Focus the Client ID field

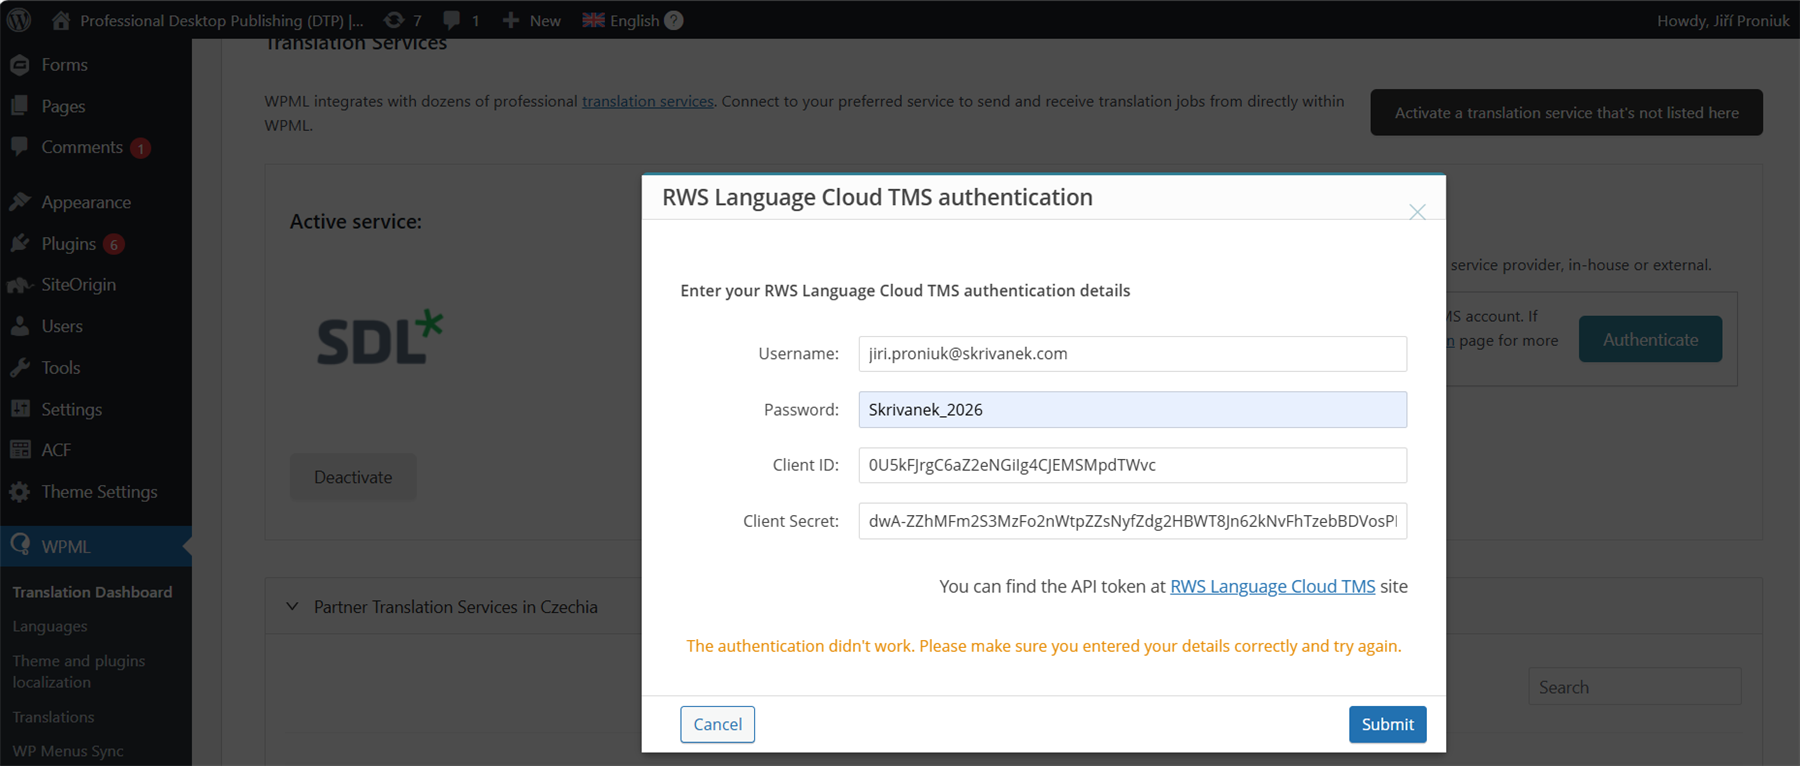click(1132, 465)
